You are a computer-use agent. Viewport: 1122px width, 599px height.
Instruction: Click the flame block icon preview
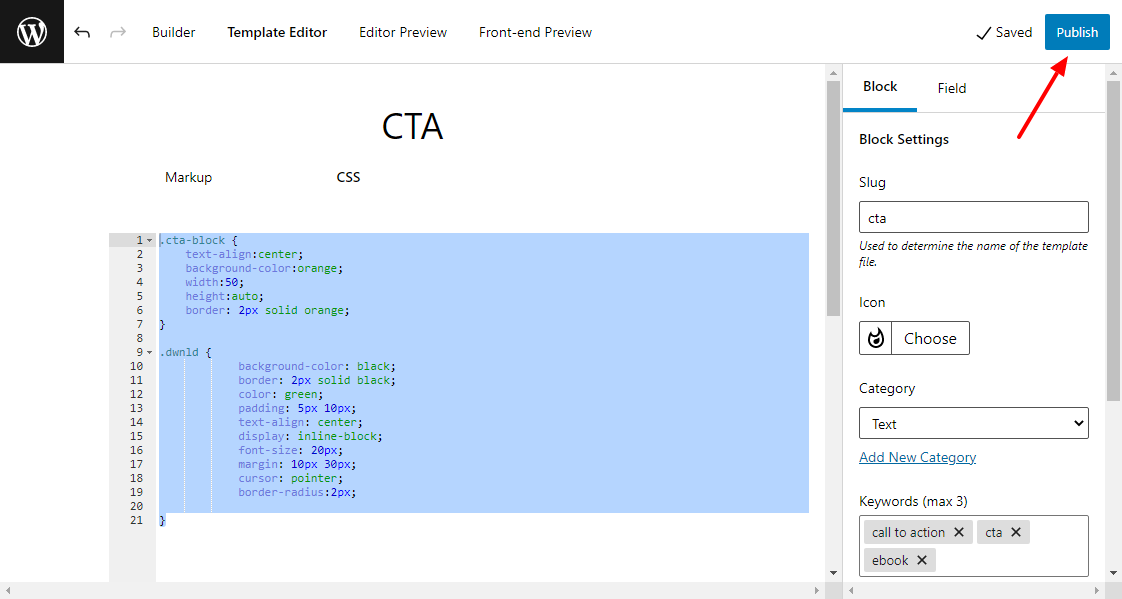click(x=876, y=338)
